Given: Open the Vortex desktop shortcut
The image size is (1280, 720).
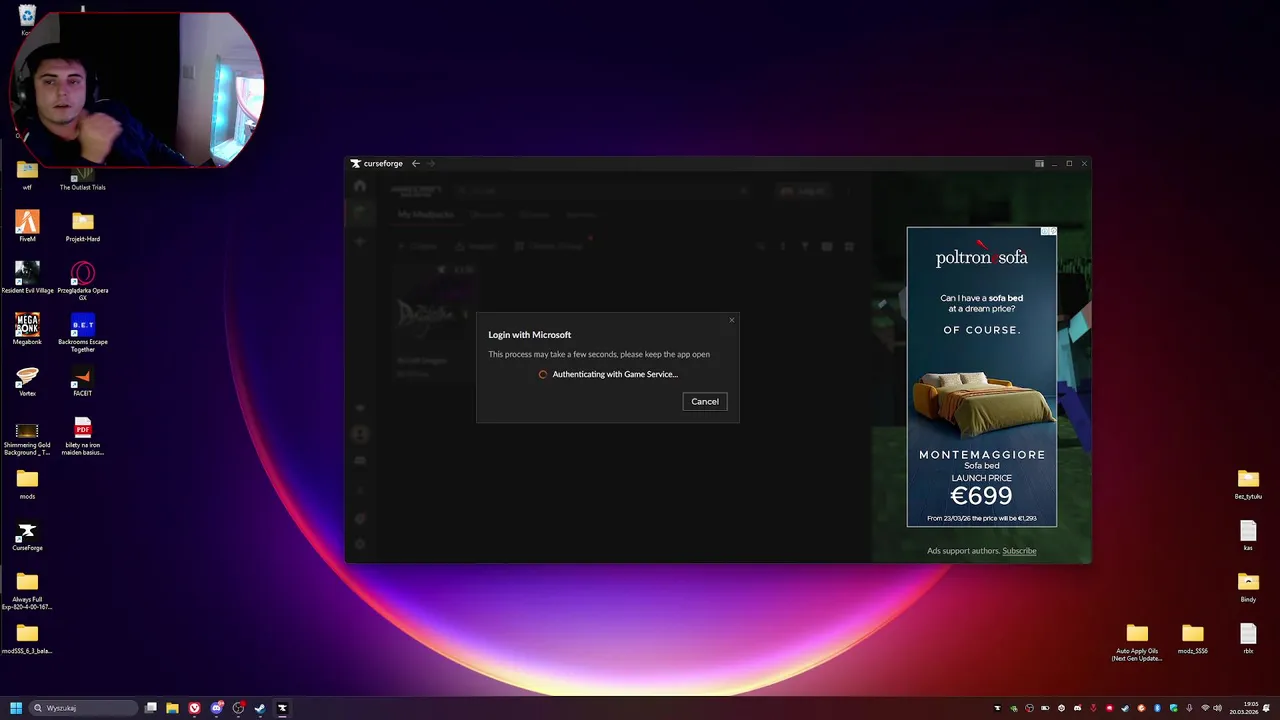Looking at the screenshot, I should tap(27, 381).
